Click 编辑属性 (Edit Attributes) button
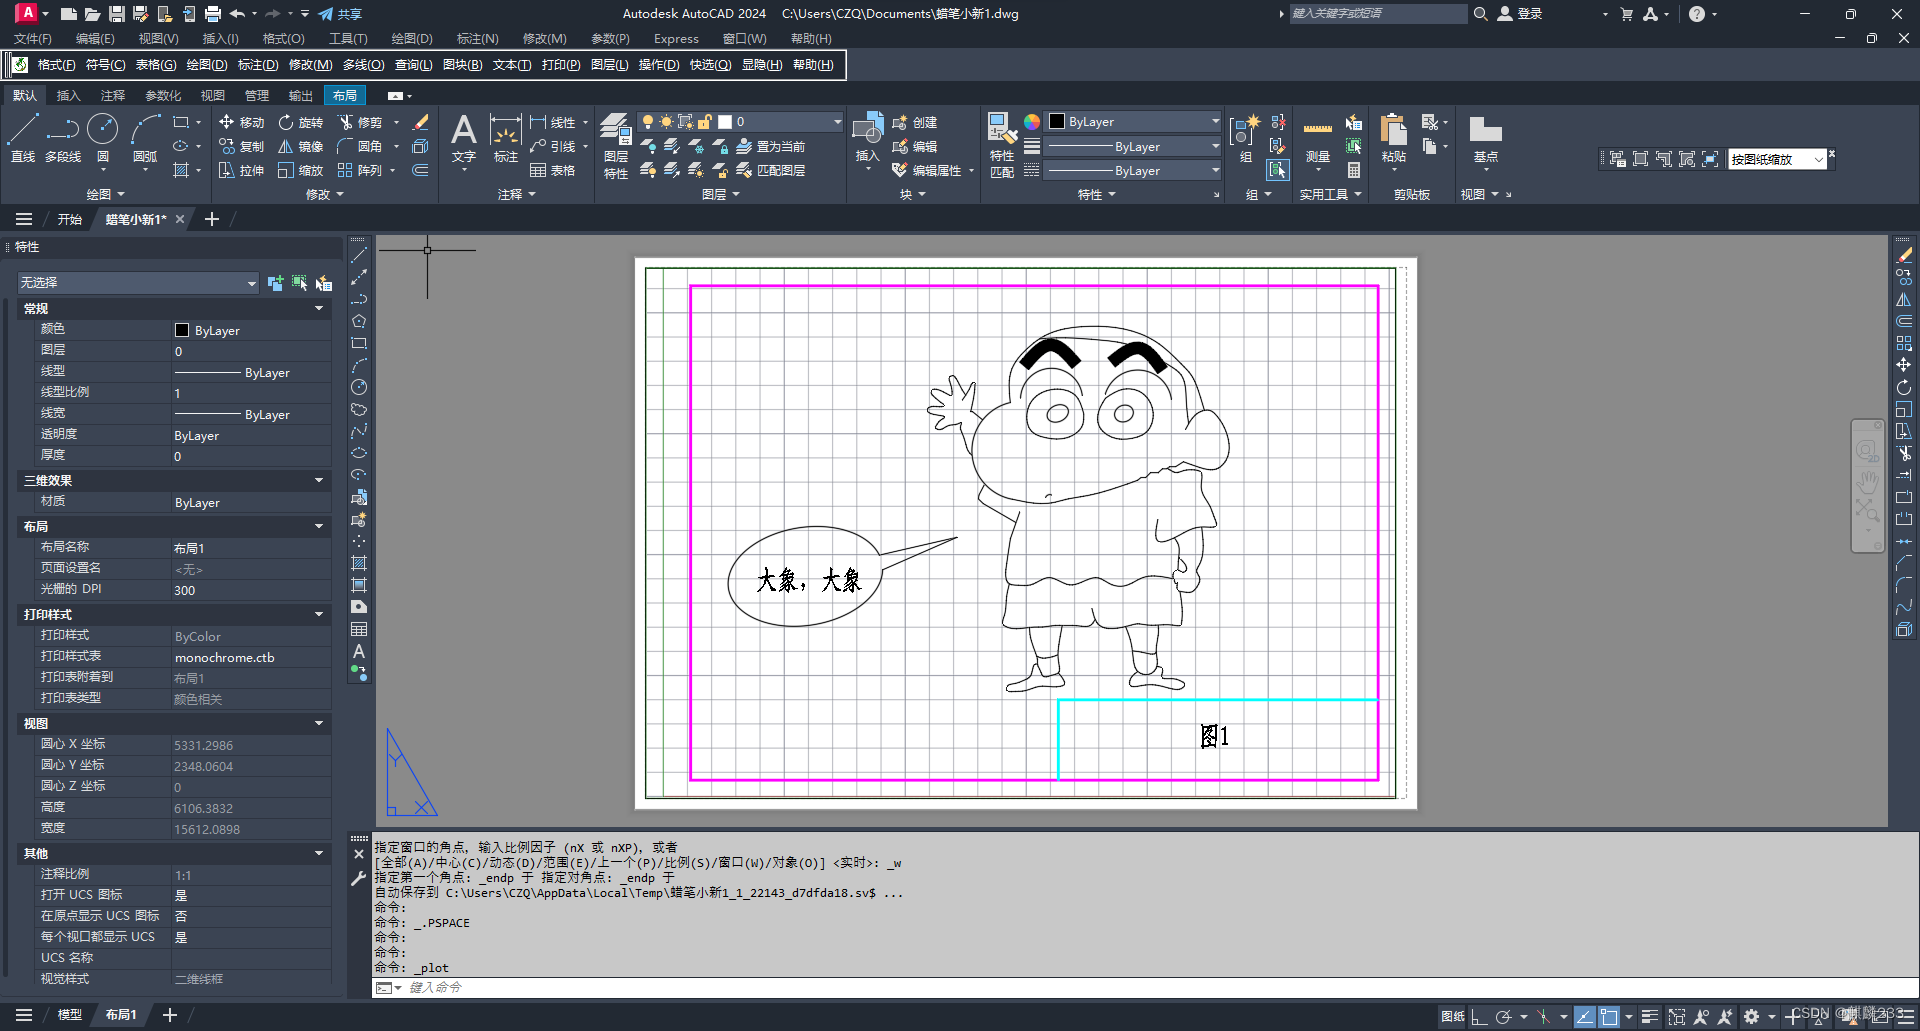Screen dimensions: 1920x1031 (x=926, y=170)
